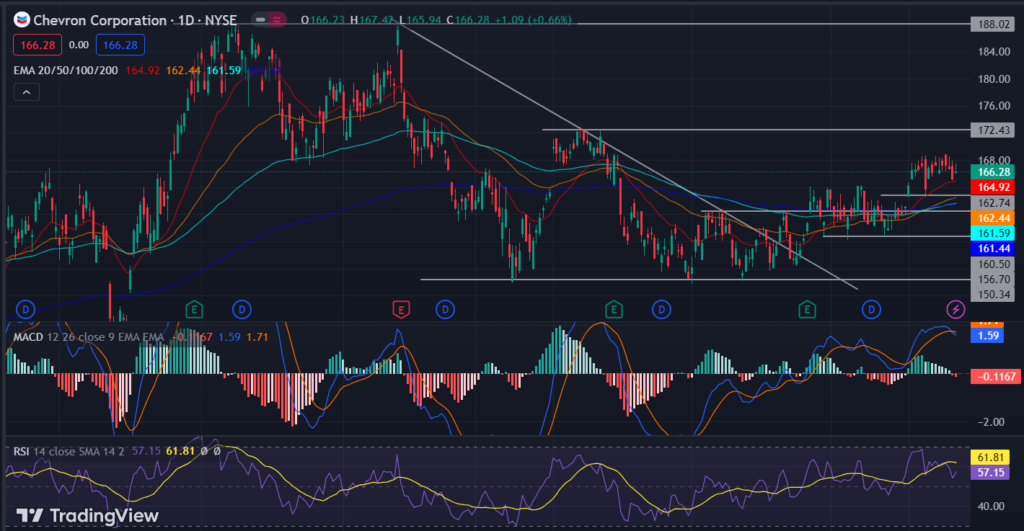Viewport: 1024px width, 531px height.
Task: Click the green current price label 166.28
Action: (x=993, y=172)
